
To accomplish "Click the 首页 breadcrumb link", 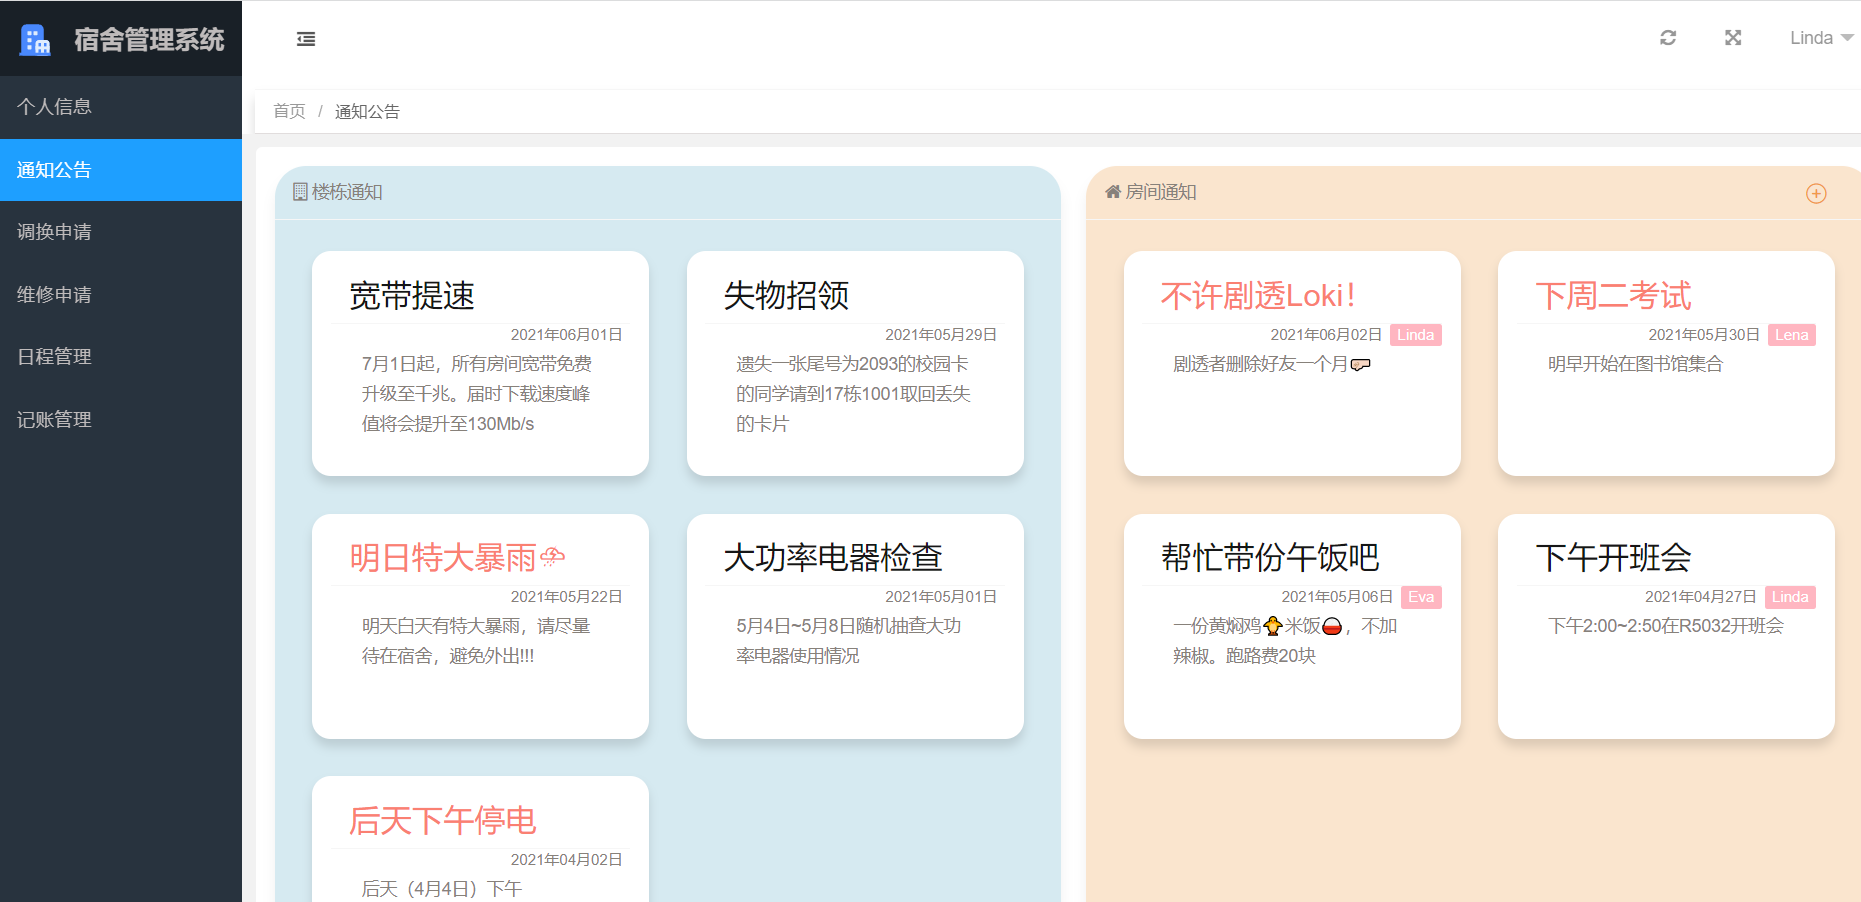I will (x=289, y=111).
